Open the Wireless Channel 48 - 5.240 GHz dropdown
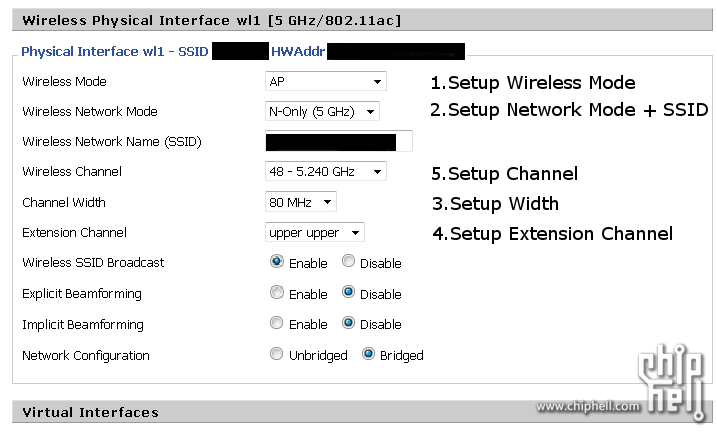 (x=326, y=172)
